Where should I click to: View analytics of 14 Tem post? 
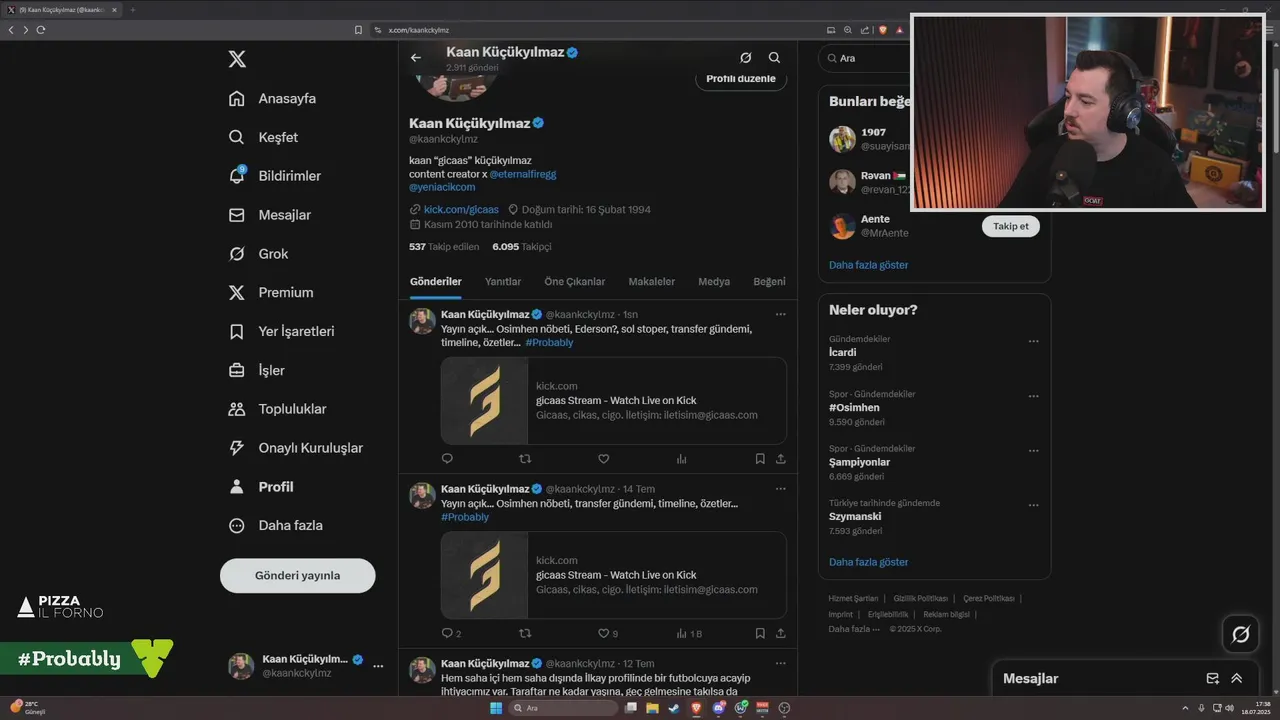coord(682,634)
